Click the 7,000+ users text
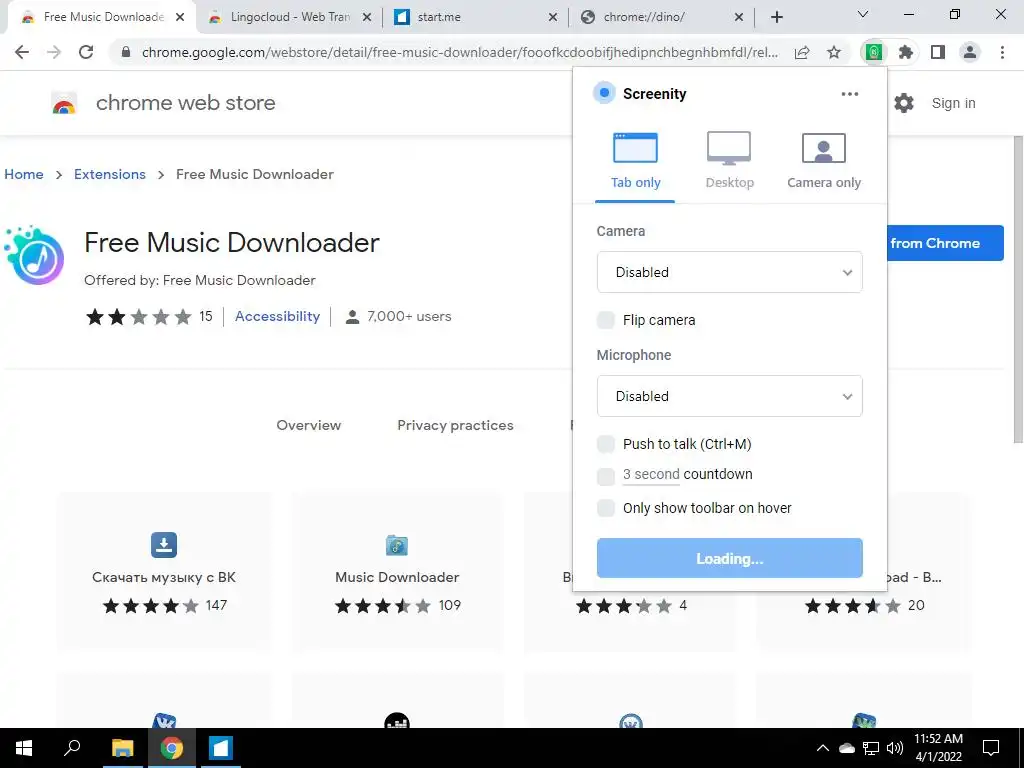 (409, 317)
